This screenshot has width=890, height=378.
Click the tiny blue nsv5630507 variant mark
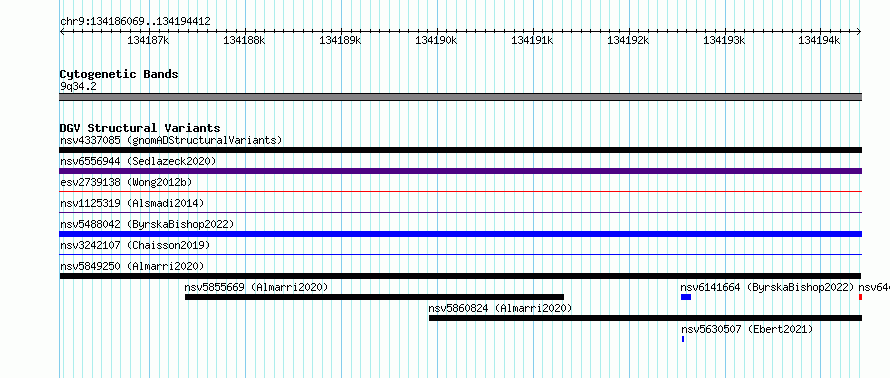coord(683,339)
